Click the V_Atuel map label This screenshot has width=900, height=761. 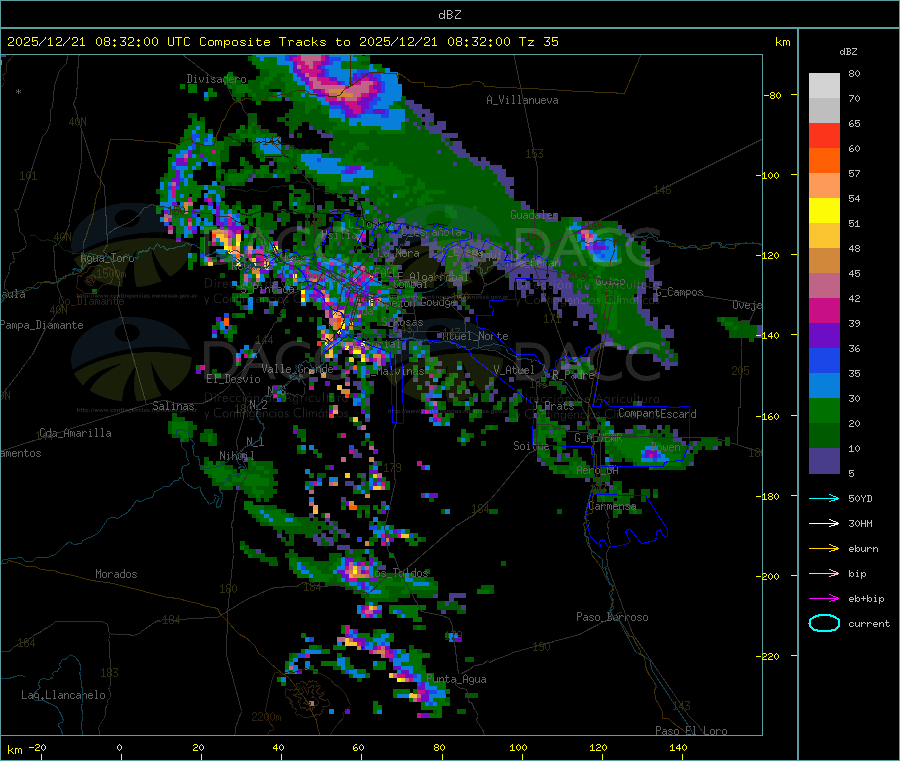pos(514,370)
